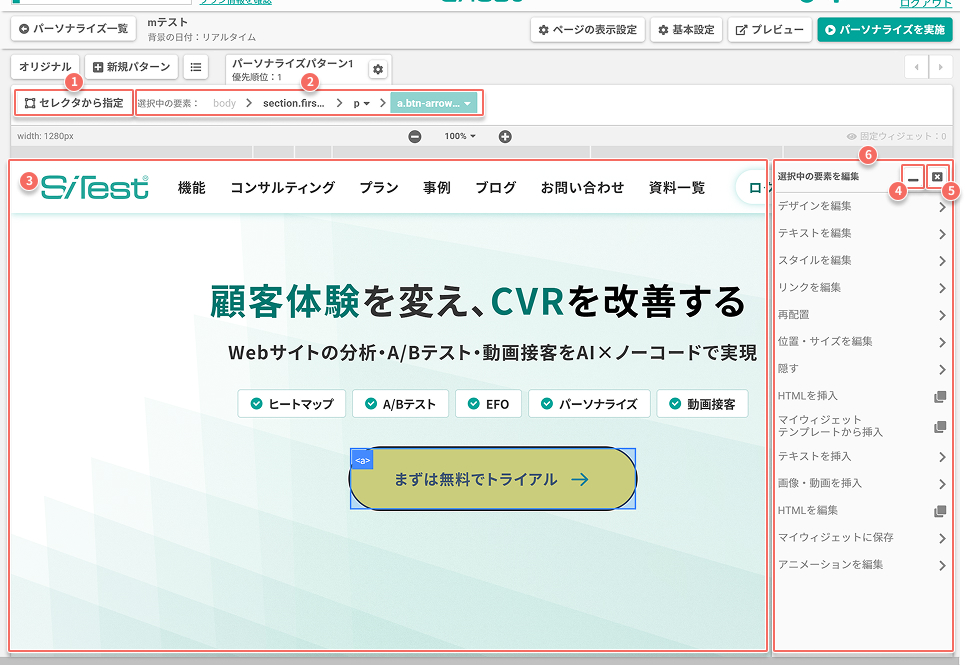The image size is (965, 665).
Task: Expand 画像・動画を挿入
Action: (862, 484)
